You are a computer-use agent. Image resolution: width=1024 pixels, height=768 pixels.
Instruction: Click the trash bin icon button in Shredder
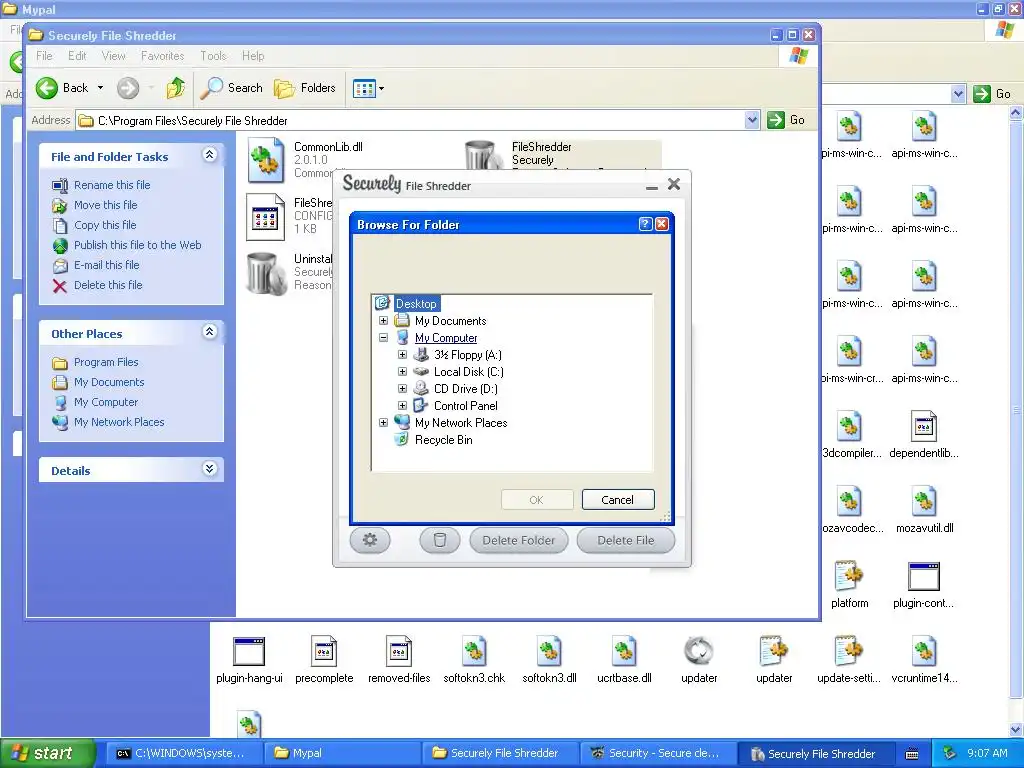coord(440,540)
